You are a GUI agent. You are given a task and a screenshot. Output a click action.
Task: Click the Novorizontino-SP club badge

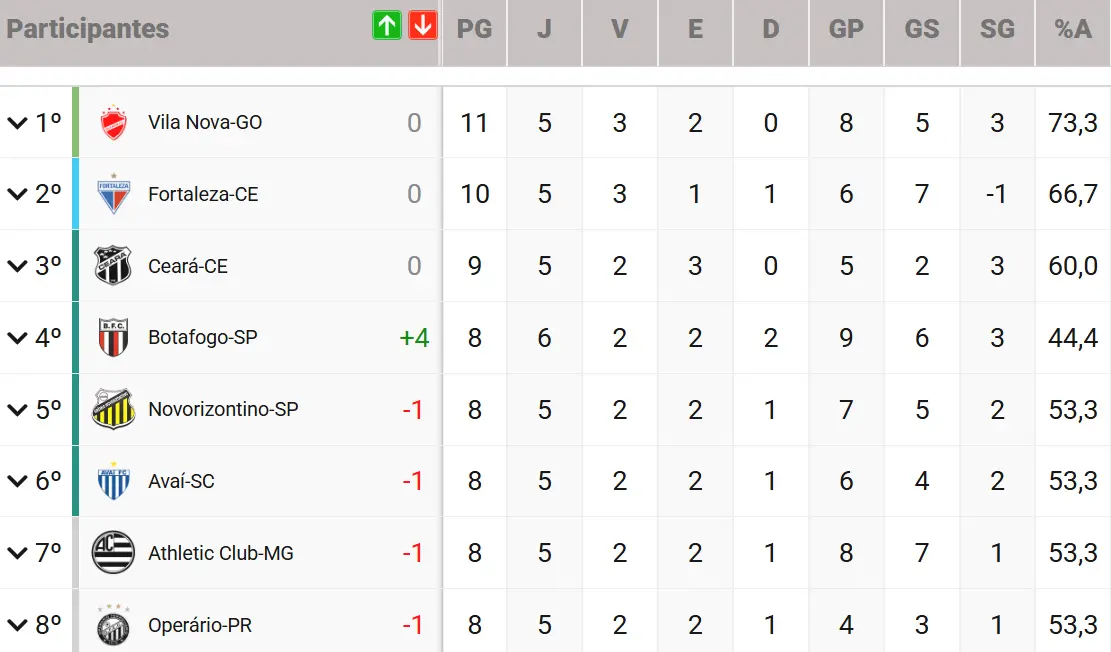tap(113, 409)
